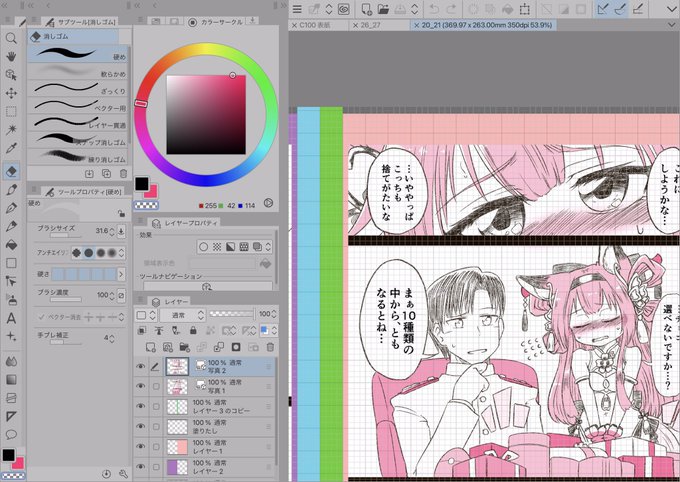680x482 pixels.
Task: Choose the 軟らかめ eraser sub tool
Action: point(78,71)
